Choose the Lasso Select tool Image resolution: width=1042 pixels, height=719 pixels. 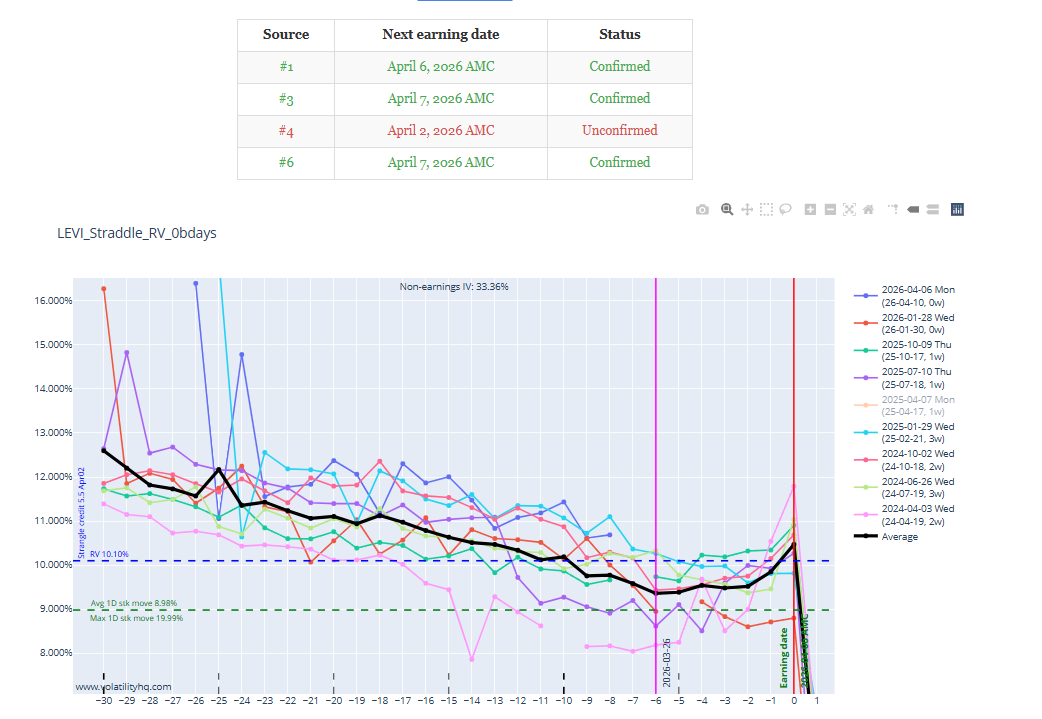coord(786,209)
